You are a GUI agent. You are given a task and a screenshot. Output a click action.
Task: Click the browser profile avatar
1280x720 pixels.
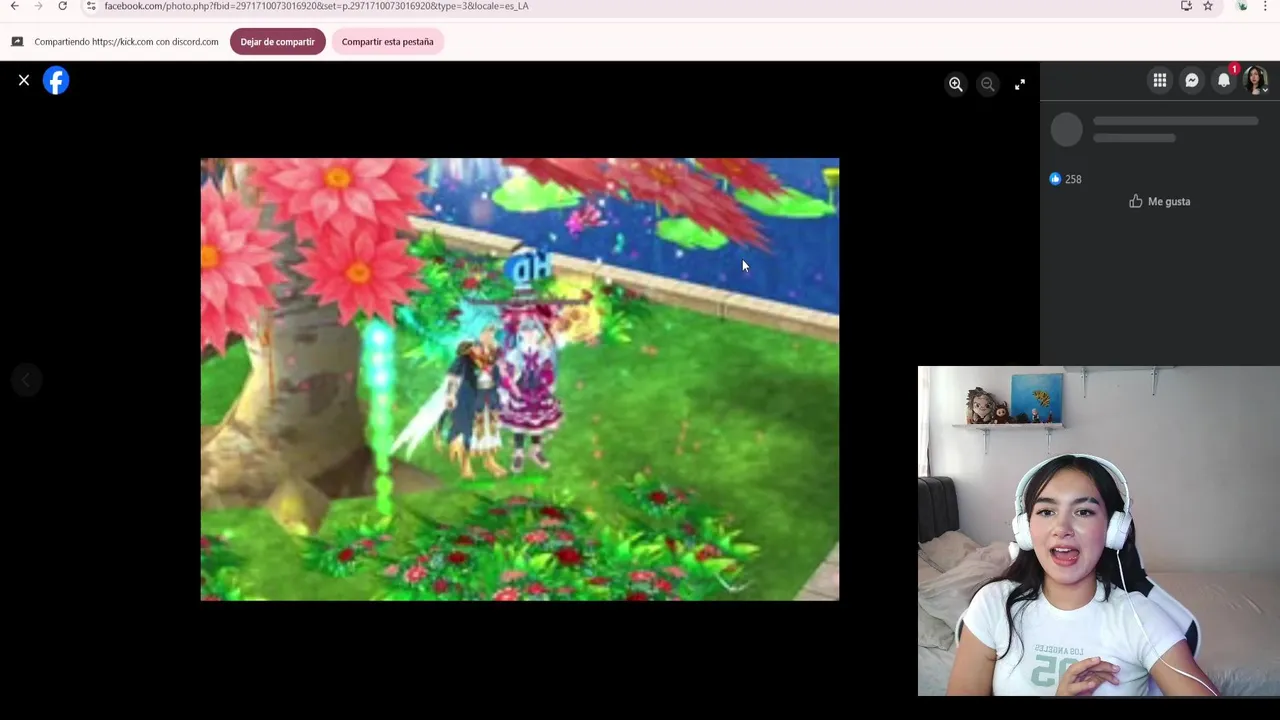click(x=1242, y=6)
